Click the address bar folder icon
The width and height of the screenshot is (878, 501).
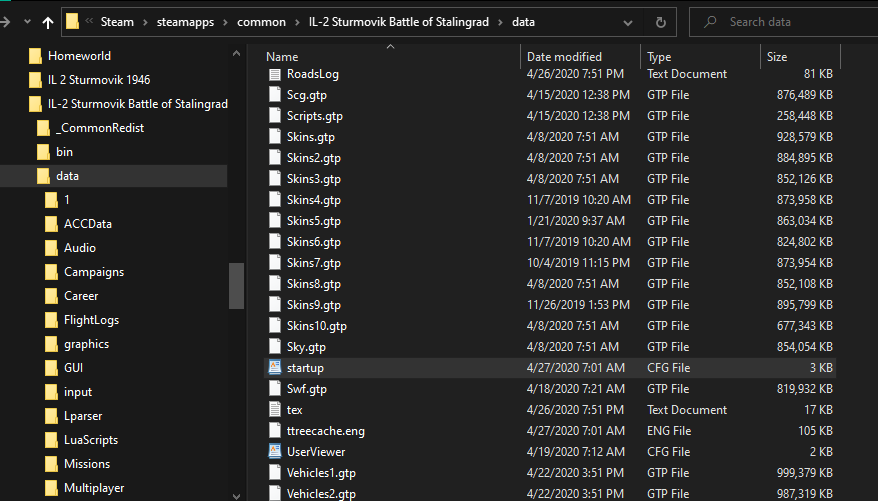pyautogui.click(x=72, y=22)
